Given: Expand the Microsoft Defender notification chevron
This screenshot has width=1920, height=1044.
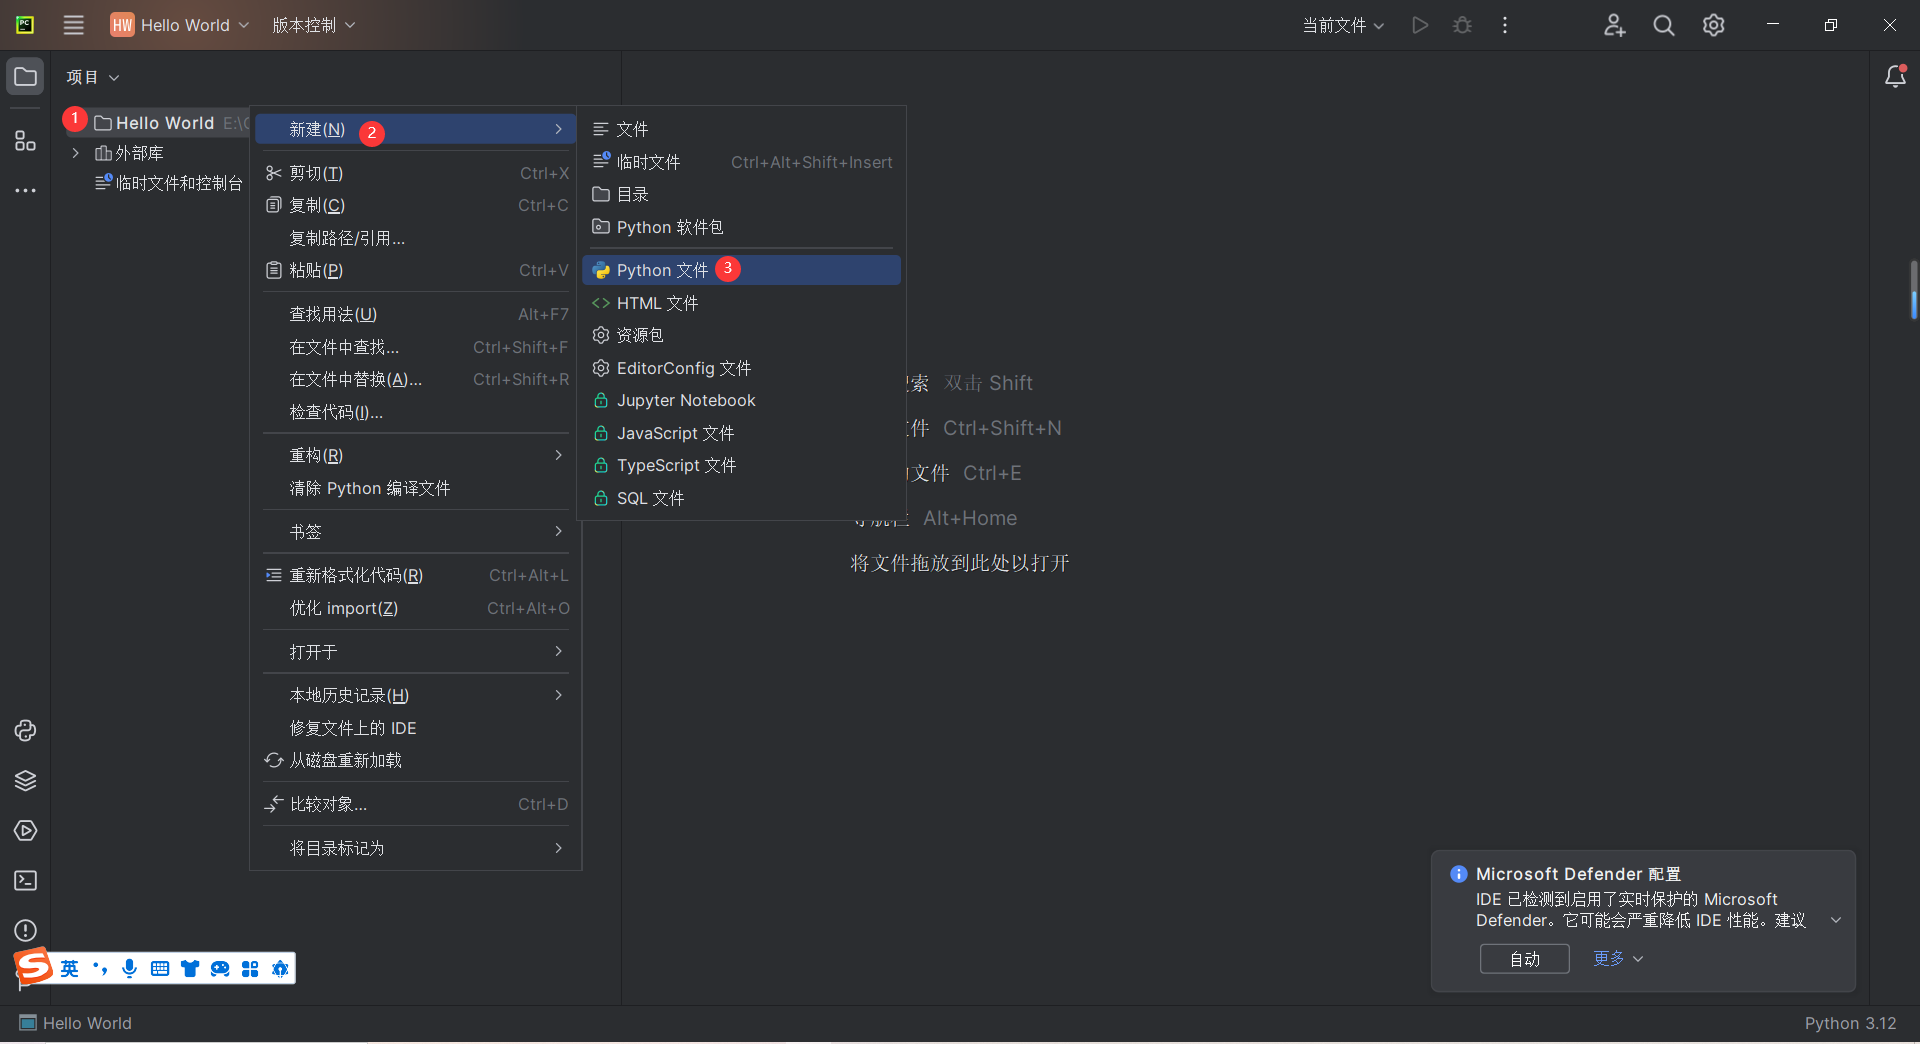Looking at the screenshot, I should pos(1836,920).
